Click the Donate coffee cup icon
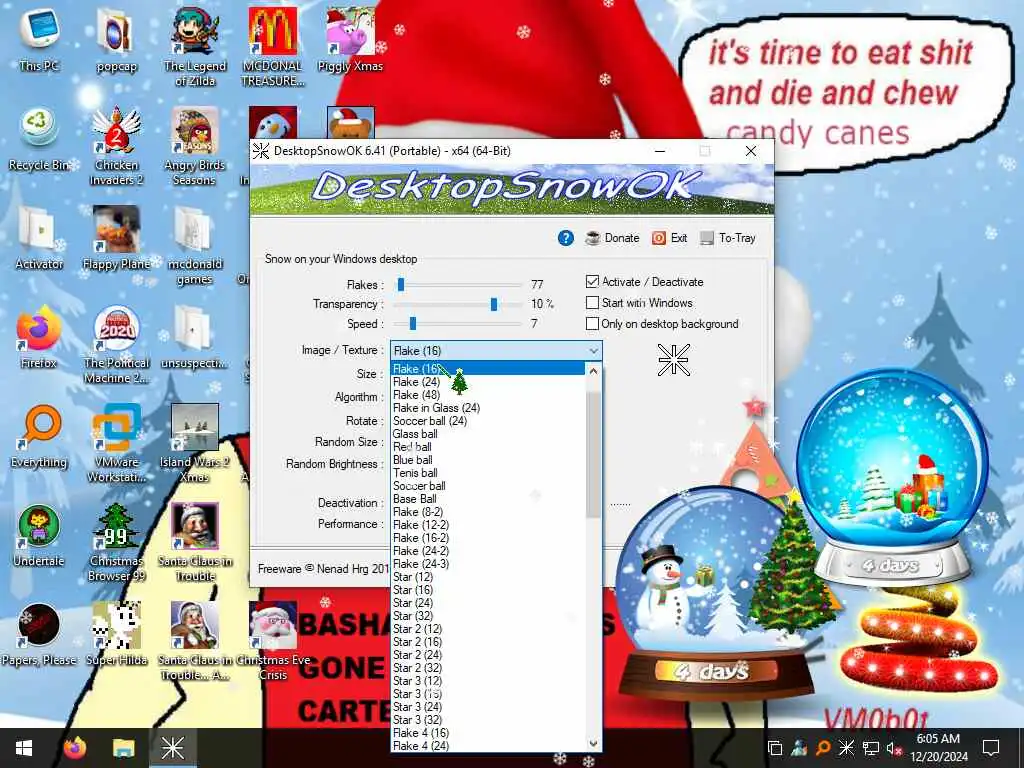Viewport: 1024px width, 768px height. 593,238
